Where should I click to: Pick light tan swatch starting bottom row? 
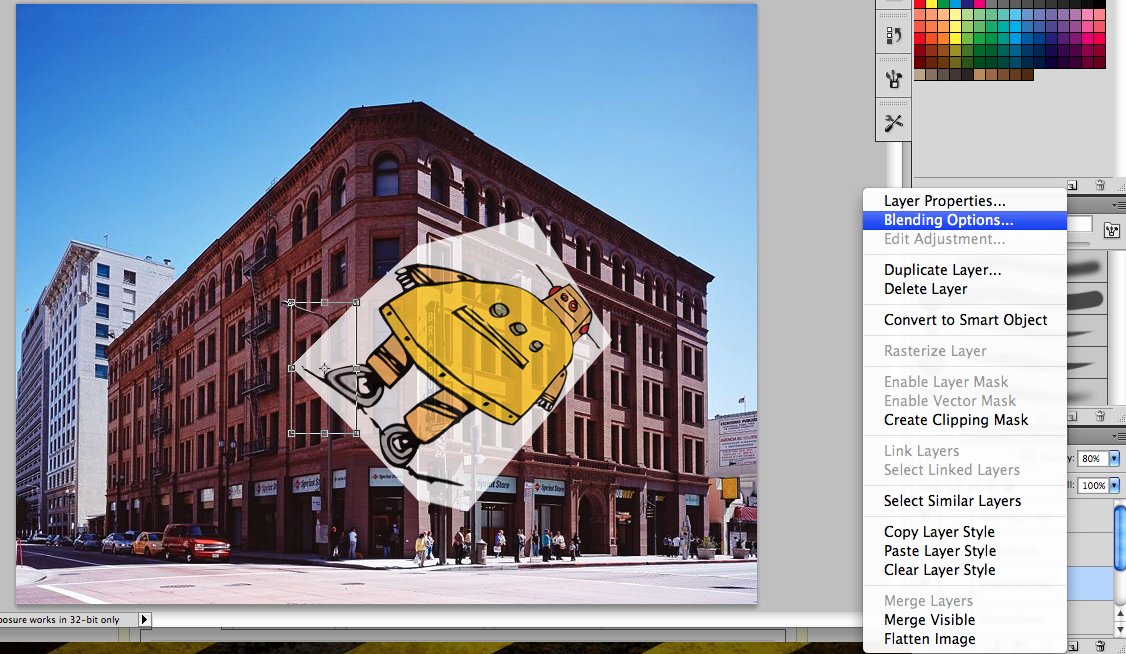tap(920, 75)
